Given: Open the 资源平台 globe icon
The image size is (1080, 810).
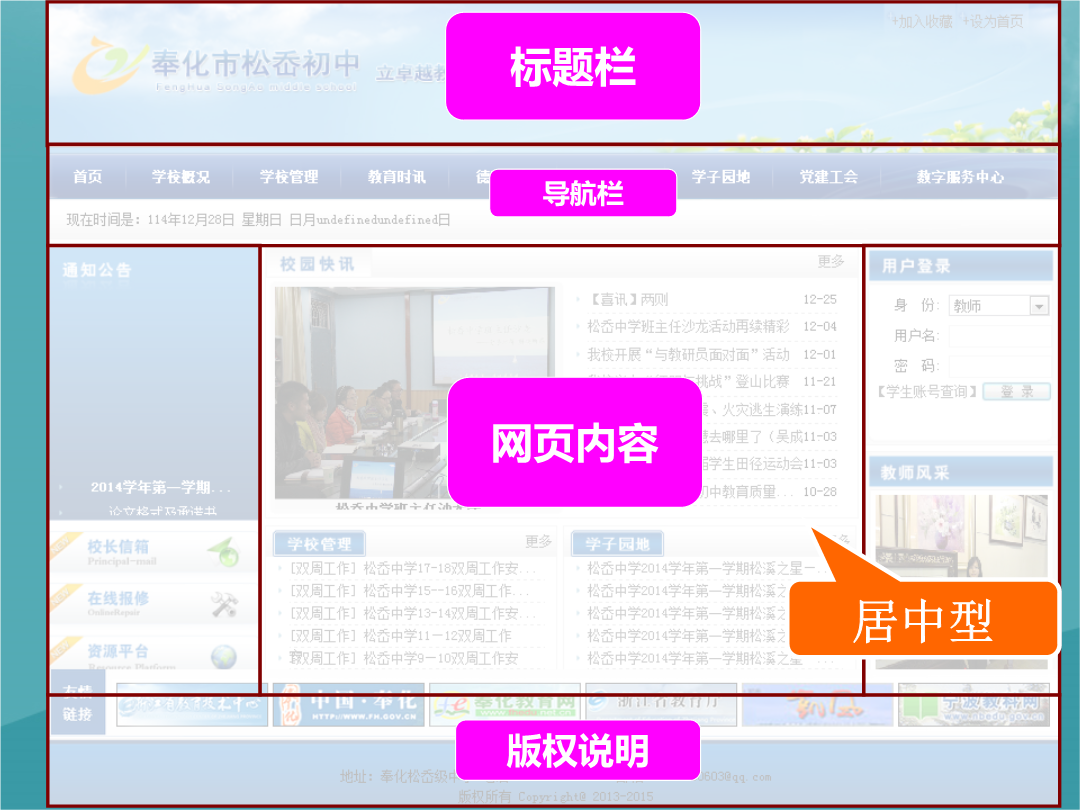Looking at the screenshot, I should click(x=224, y=656).
